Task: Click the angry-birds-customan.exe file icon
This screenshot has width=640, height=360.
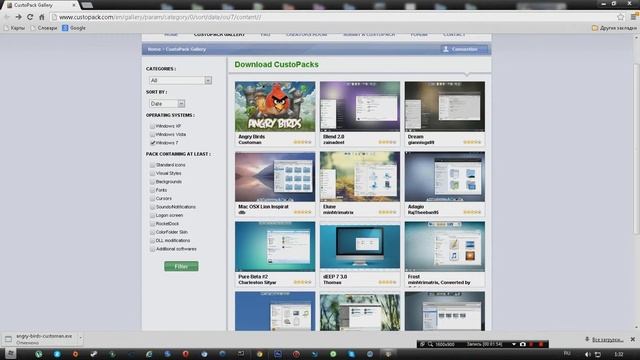Action: click(x=8, y=339)
